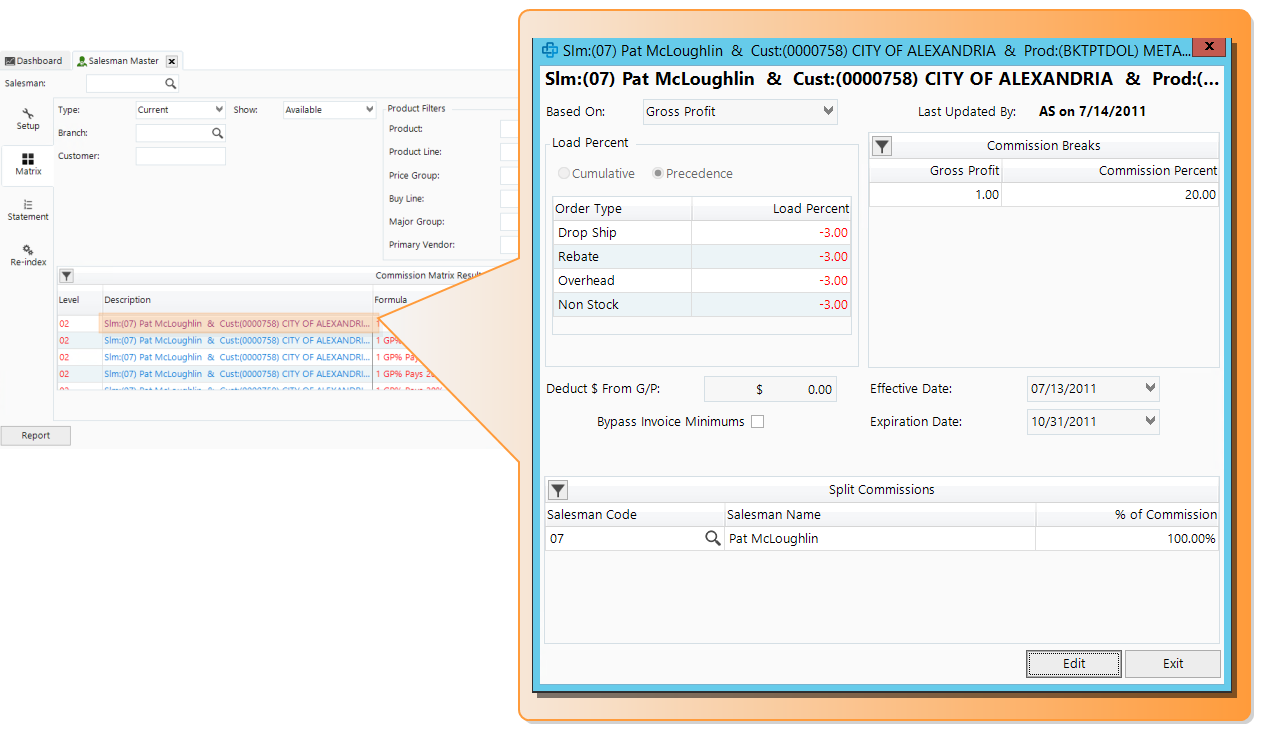The width and height of the screenshot is (1264, 734).
Task: Click the filter funnel above Split Commissions
Action: [x=557, y=490]
